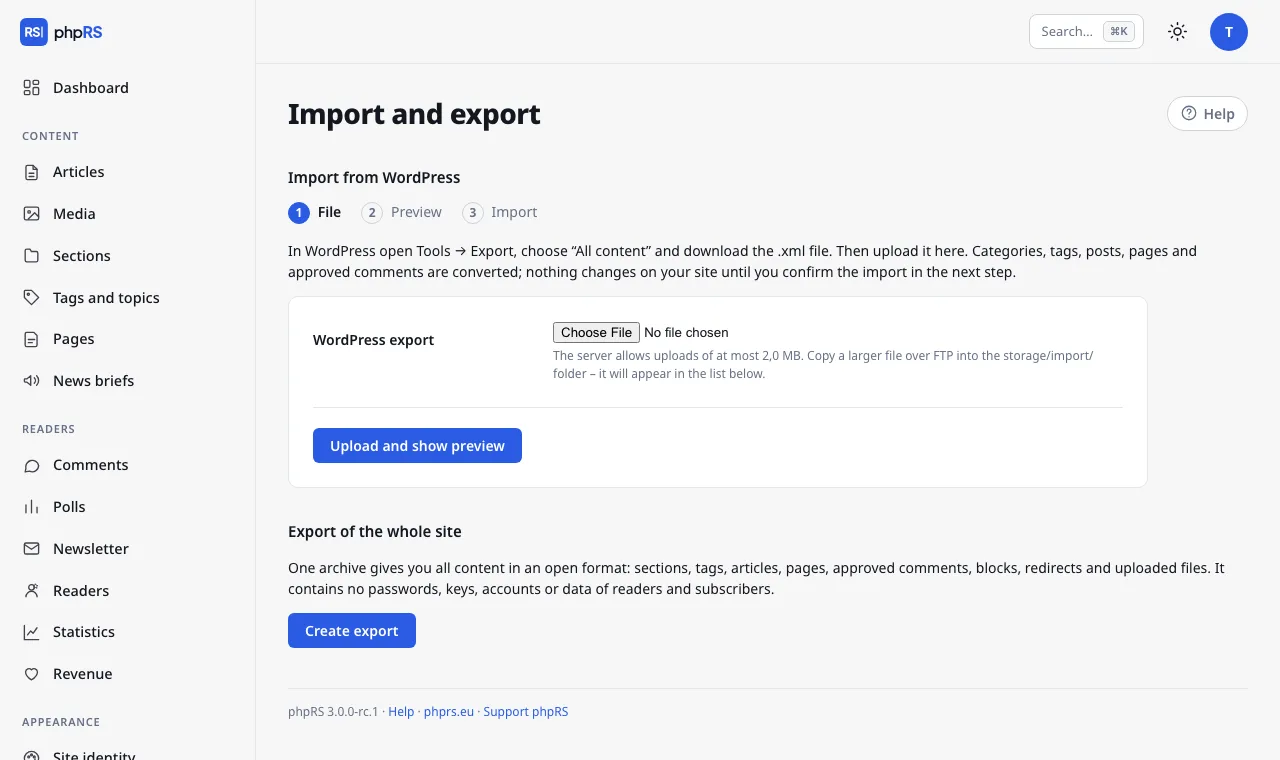This screenshot has height=760, width=1280.
Task: Open the phprs.eu footer link
Action: pyautogui.click(x=449, y=712)
